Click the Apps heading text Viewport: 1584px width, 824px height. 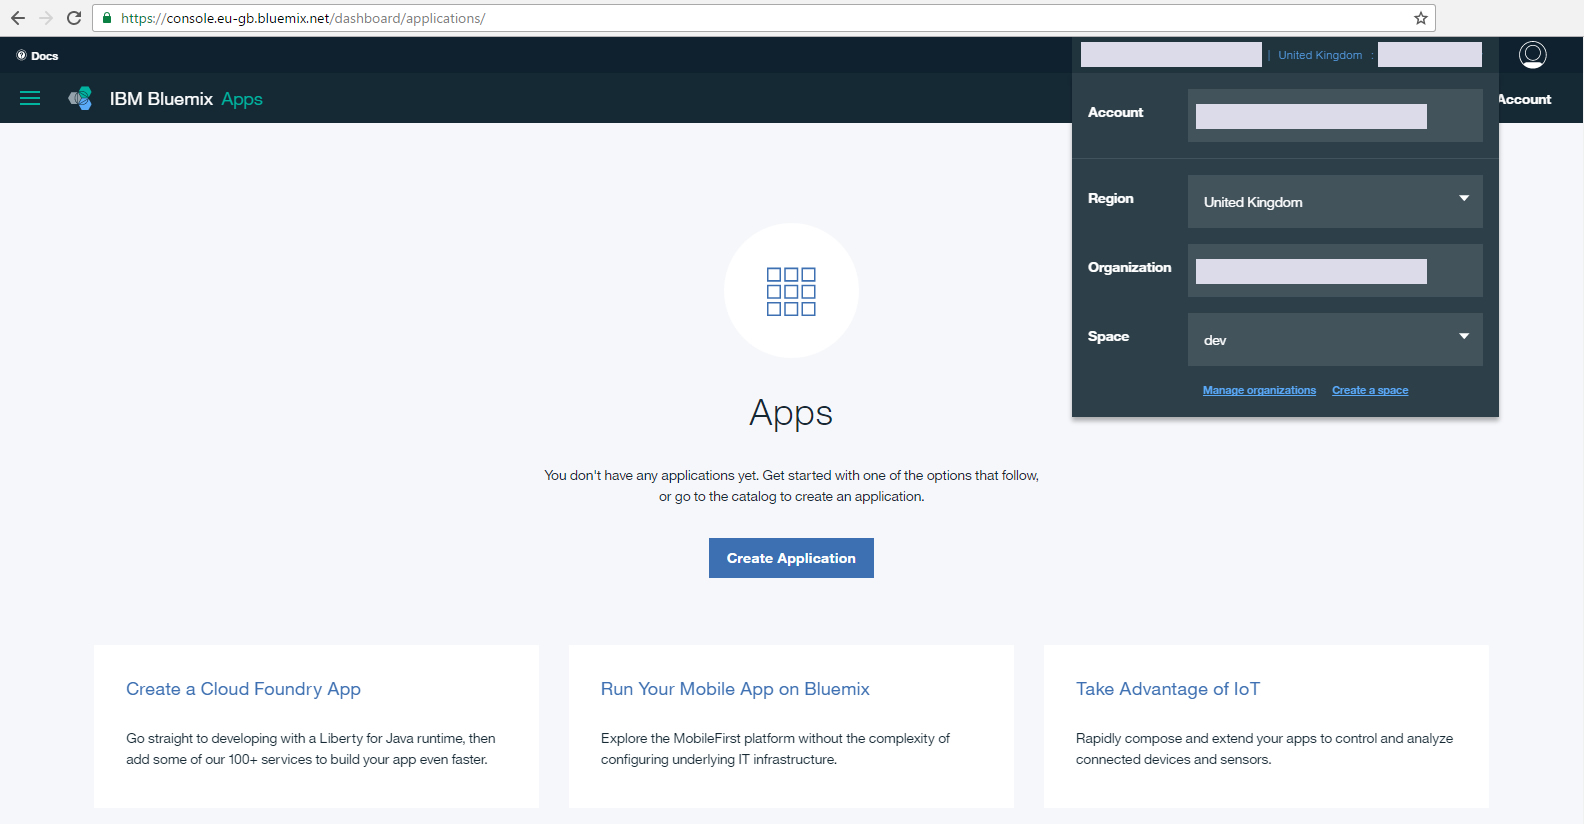pos(791,413)
